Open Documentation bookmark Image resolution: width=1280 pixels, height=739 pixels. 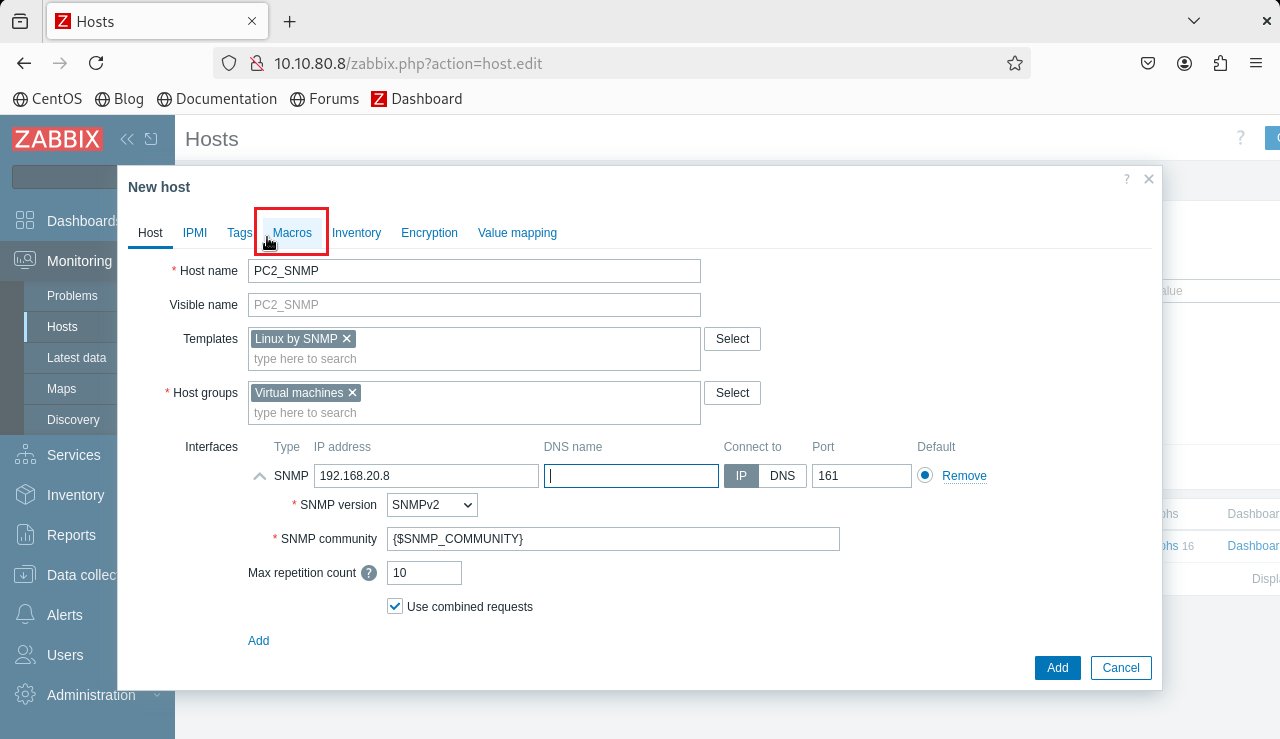click(216, 99)
